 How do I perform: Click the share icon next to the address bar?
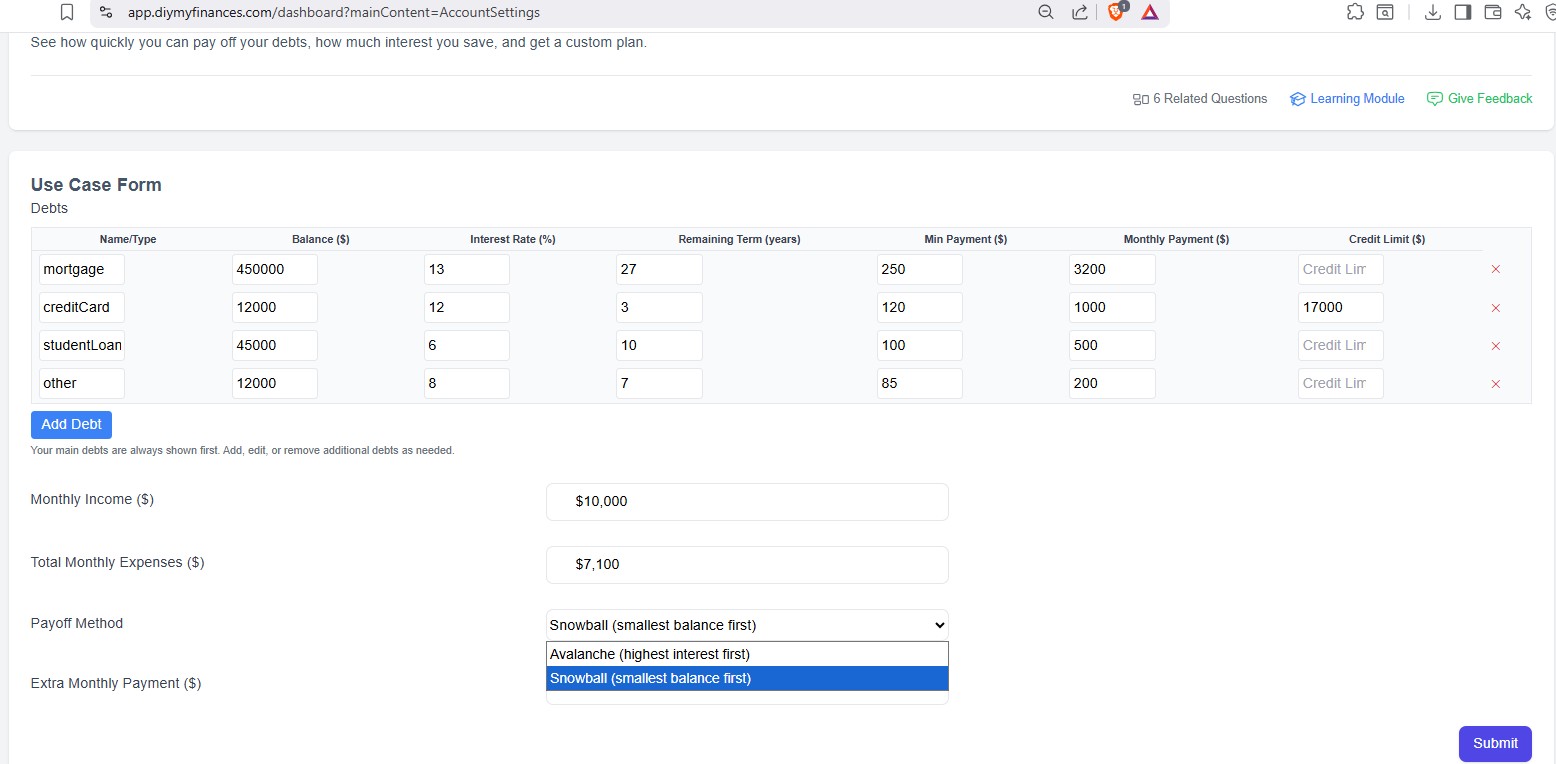pyautogui.click(x=1082, y=13)
